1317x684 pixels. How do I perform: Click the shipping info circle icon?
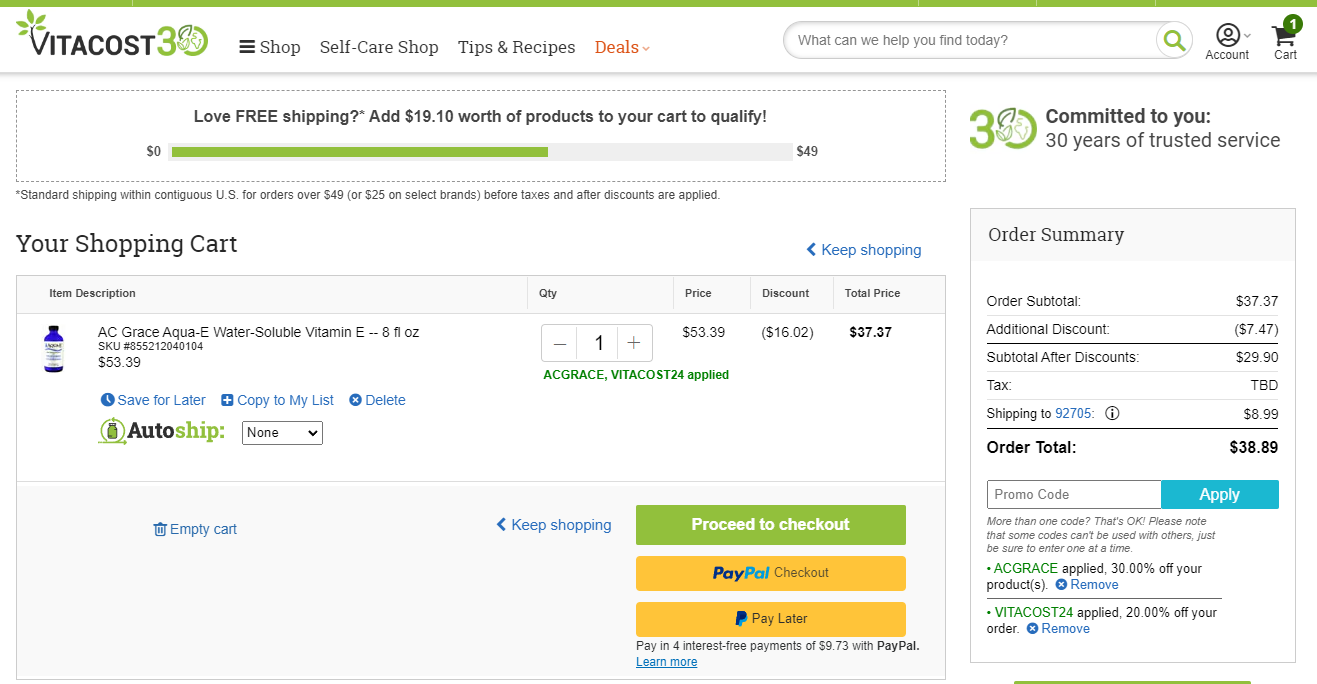1112,413
